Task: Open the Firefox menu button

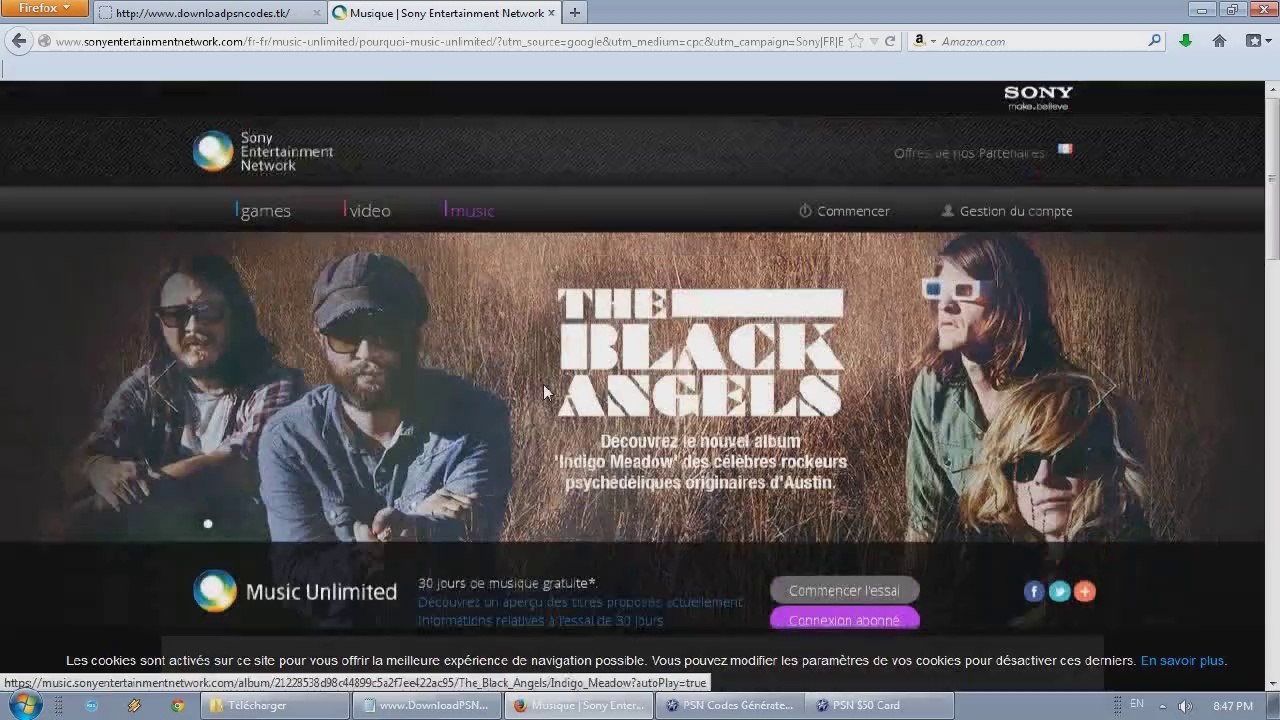Action: point(45,9)
